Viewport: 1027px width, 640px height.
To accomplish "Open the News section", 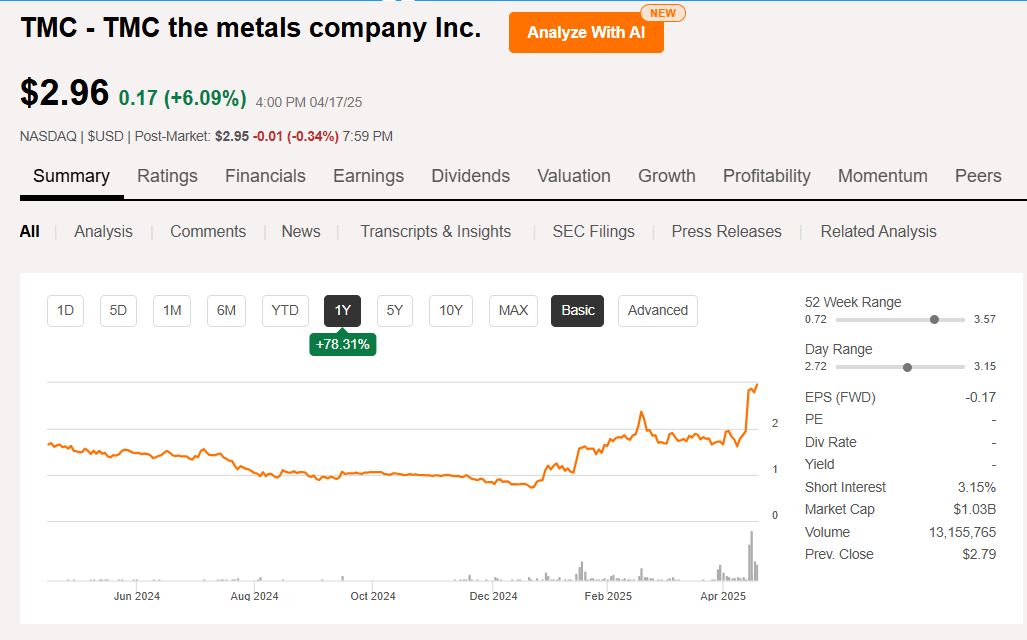I will click(x=300, y=231).
